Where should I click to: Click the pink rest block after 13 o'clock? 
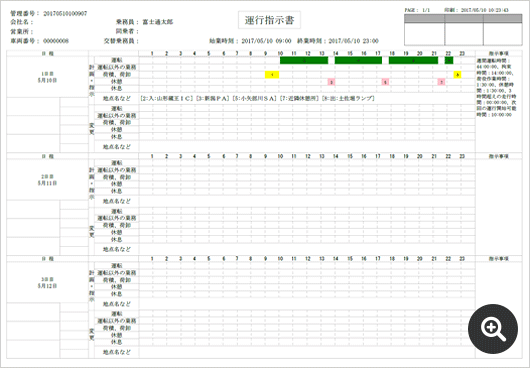(331, 82)
